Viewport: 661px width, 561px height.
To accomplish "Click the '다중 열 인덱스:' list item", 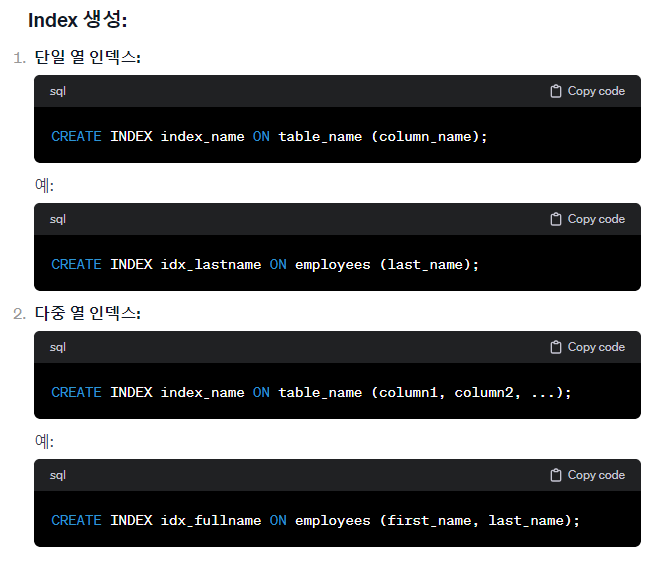I will tap(88, 313).
